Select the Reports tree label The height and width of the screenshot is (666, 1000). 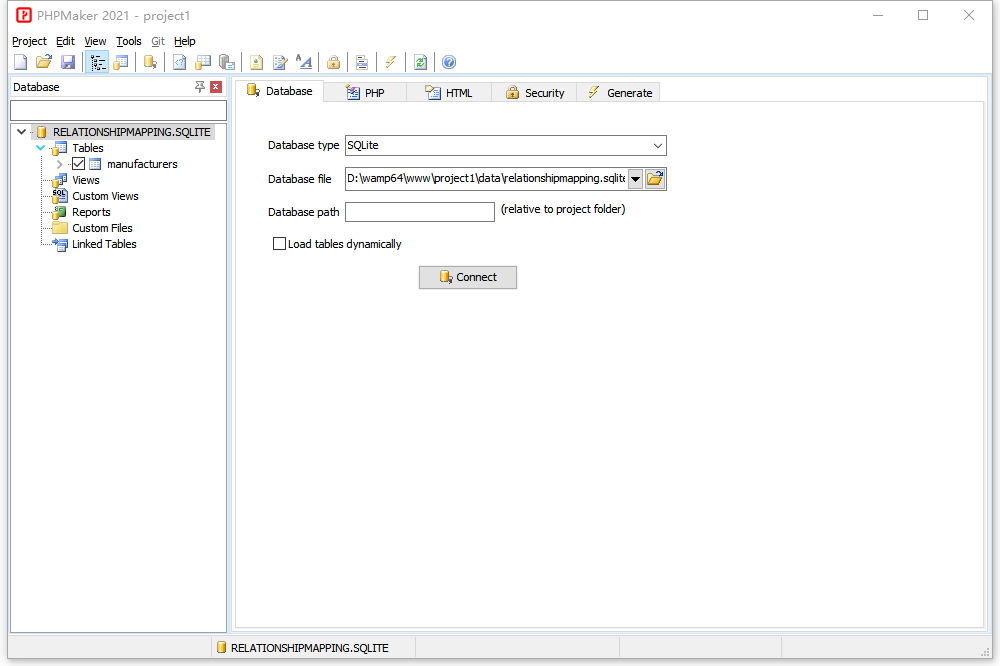tap(91, 212)
